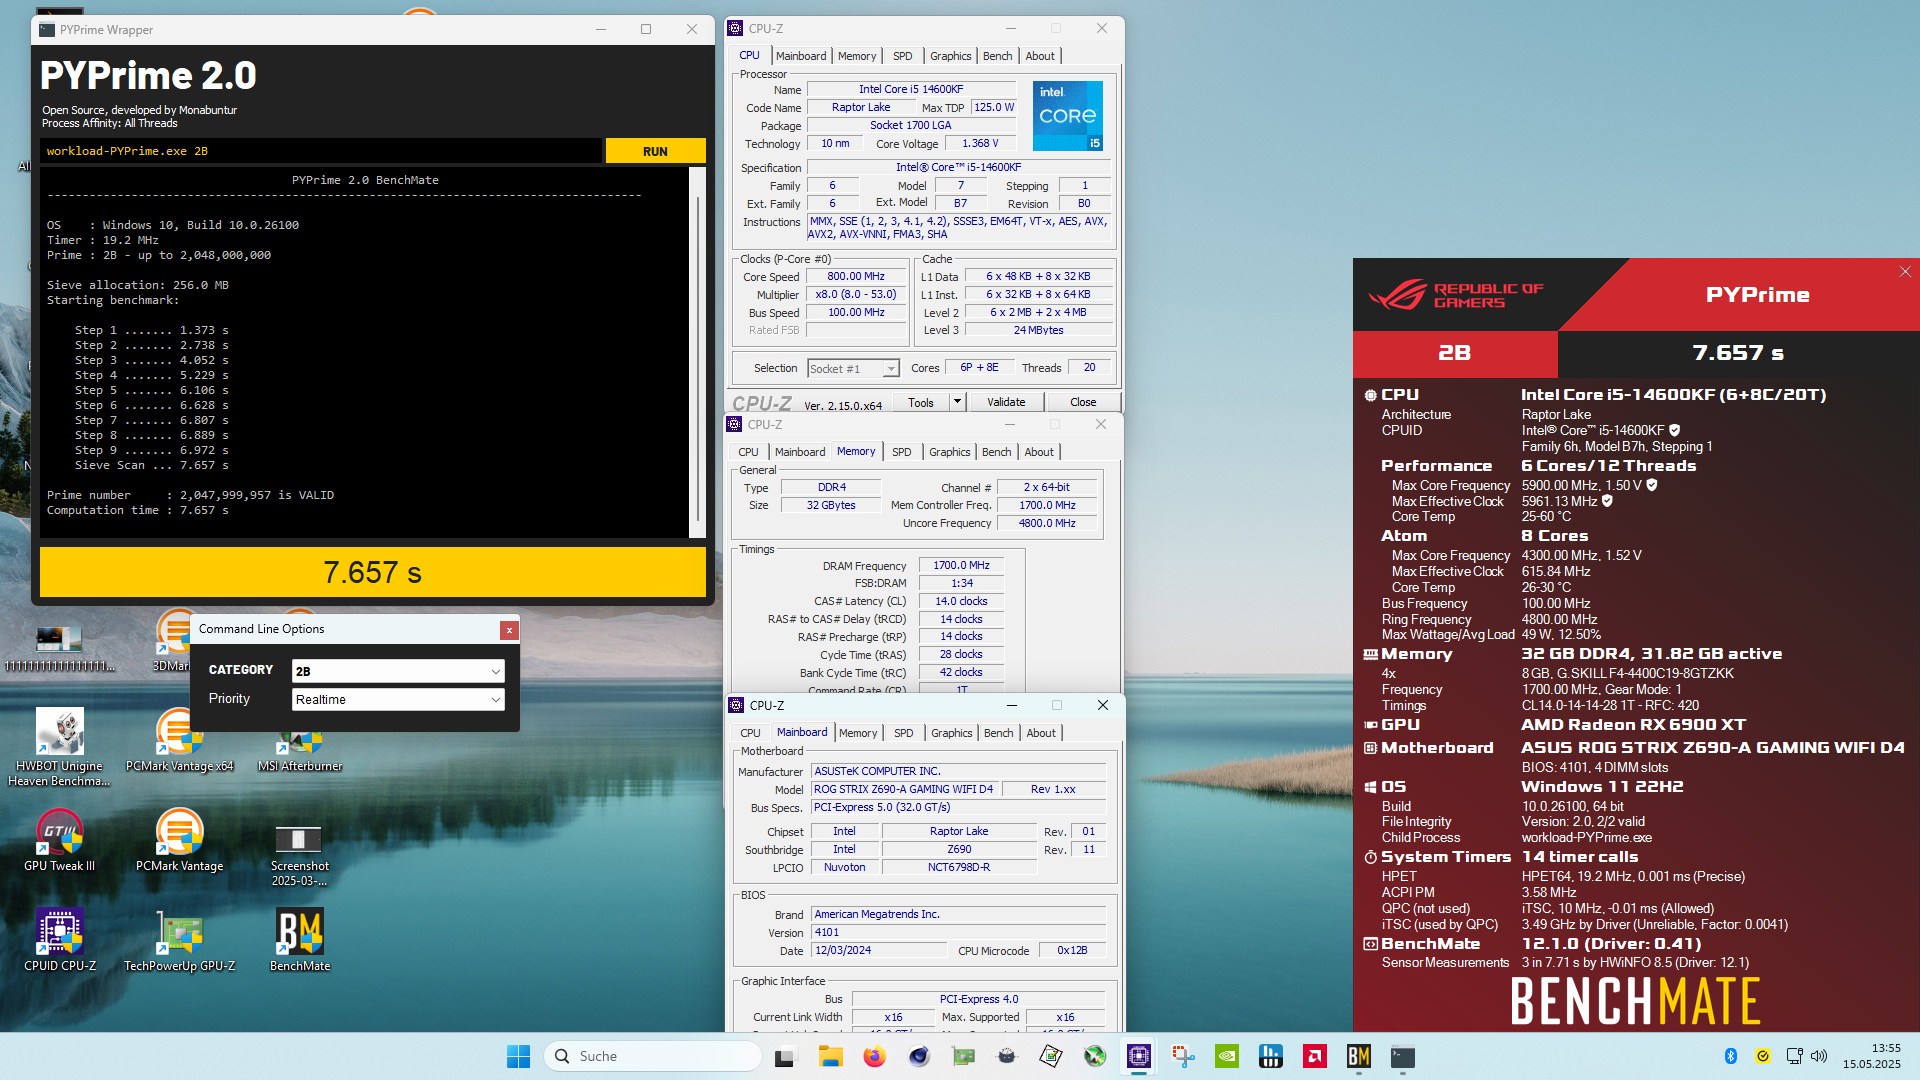Open the Snipping Tool taskbar icon

tap(1183, 1056)
